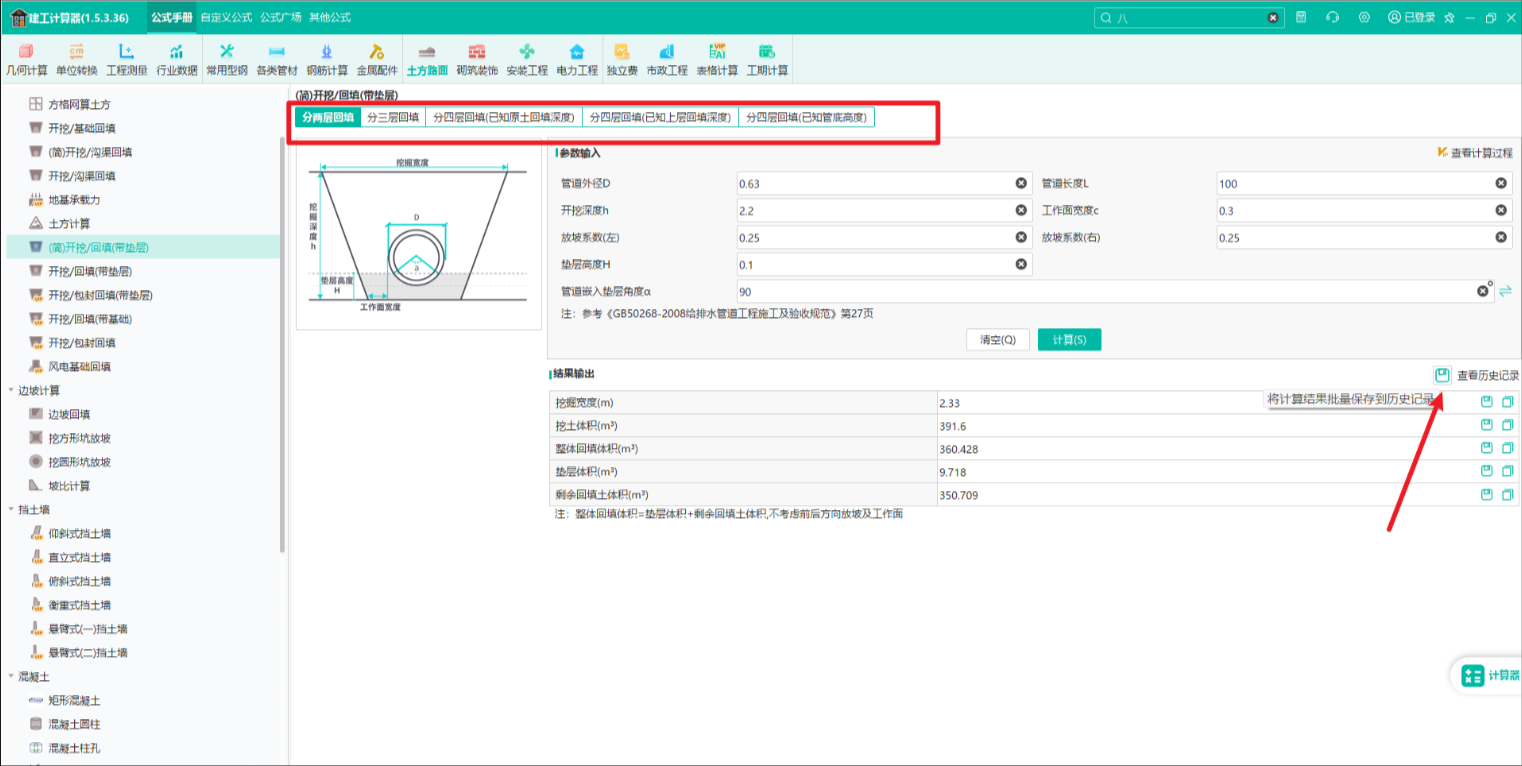The height and width of the screenshot is (766, 1522).
Task: Open the floating 计算器 button
Action: [1487, 675]
